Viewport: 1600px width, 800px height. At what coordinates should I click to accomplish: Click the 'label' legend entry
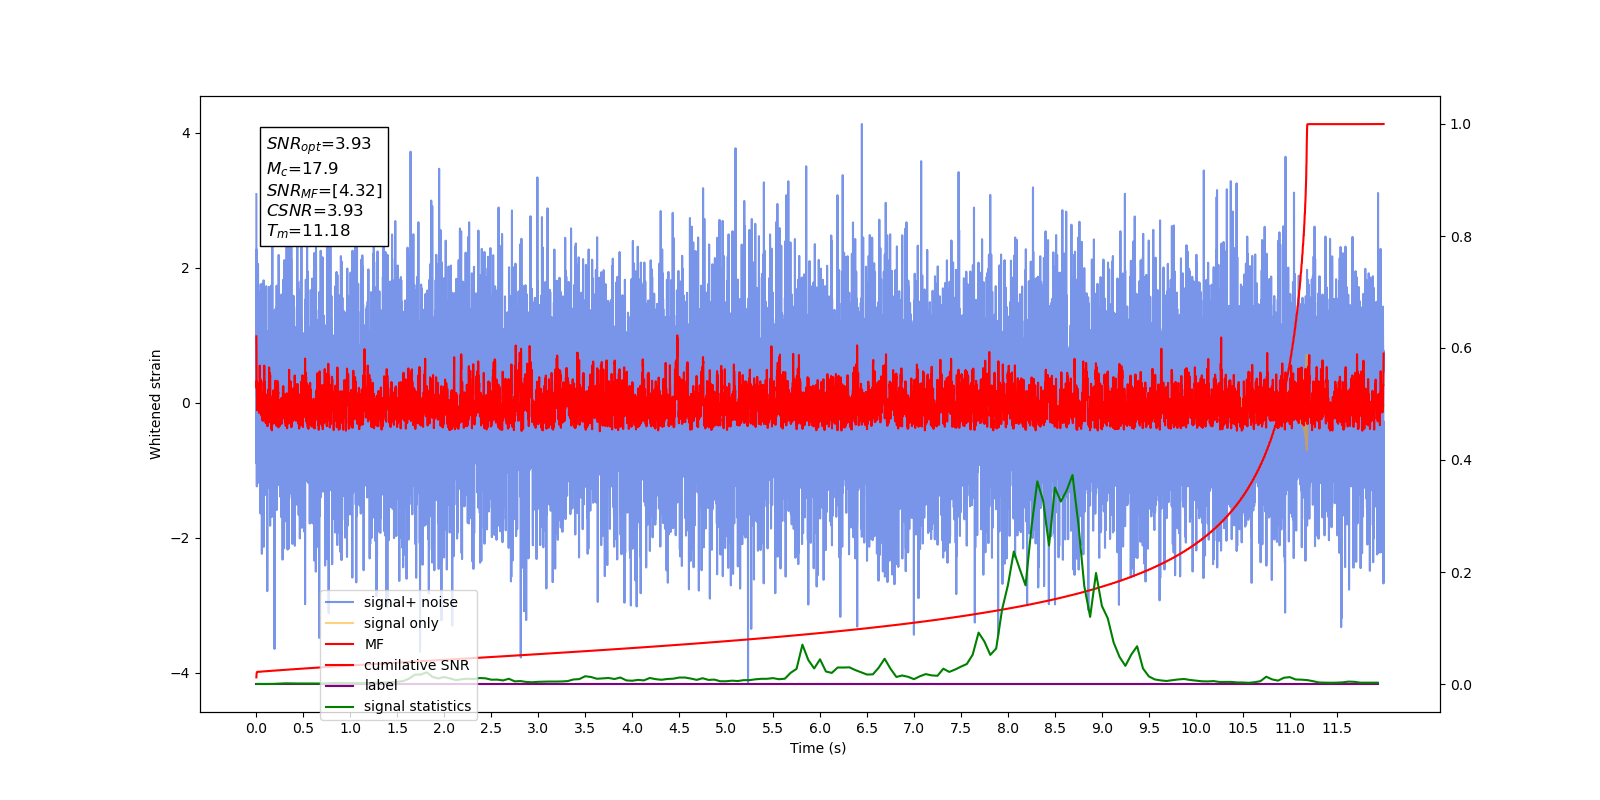[x=381, y=685]
